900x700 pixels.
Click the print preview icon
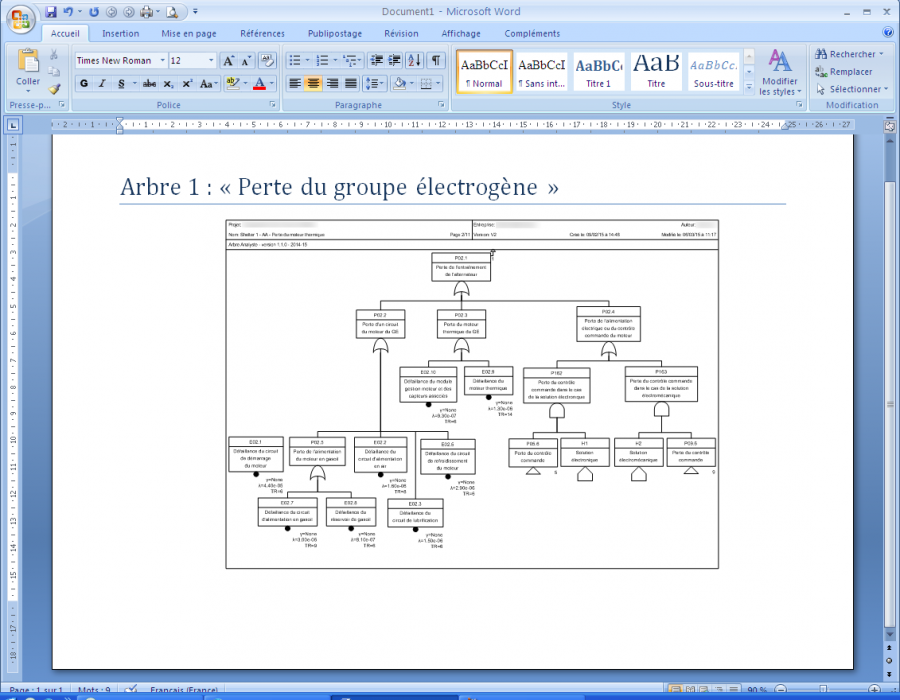[x=173, y=12]
